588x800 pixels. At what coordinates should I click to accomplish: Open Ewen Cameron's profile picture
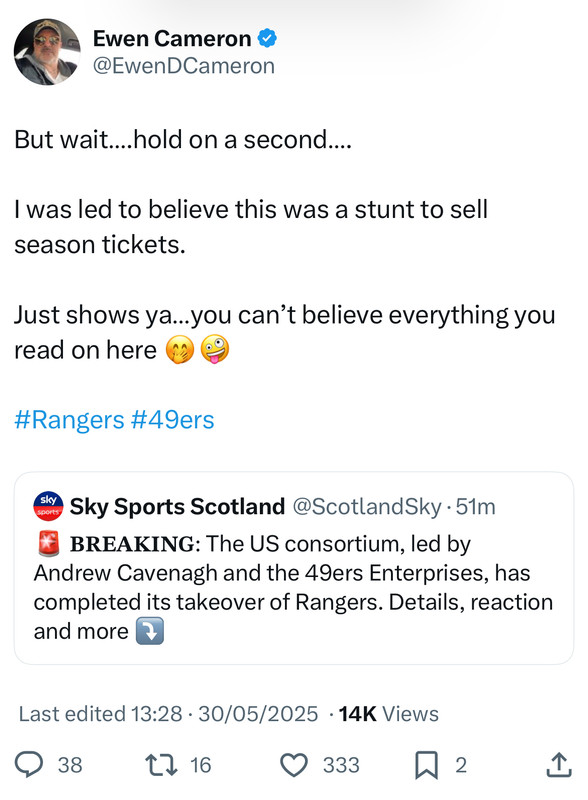47,52
